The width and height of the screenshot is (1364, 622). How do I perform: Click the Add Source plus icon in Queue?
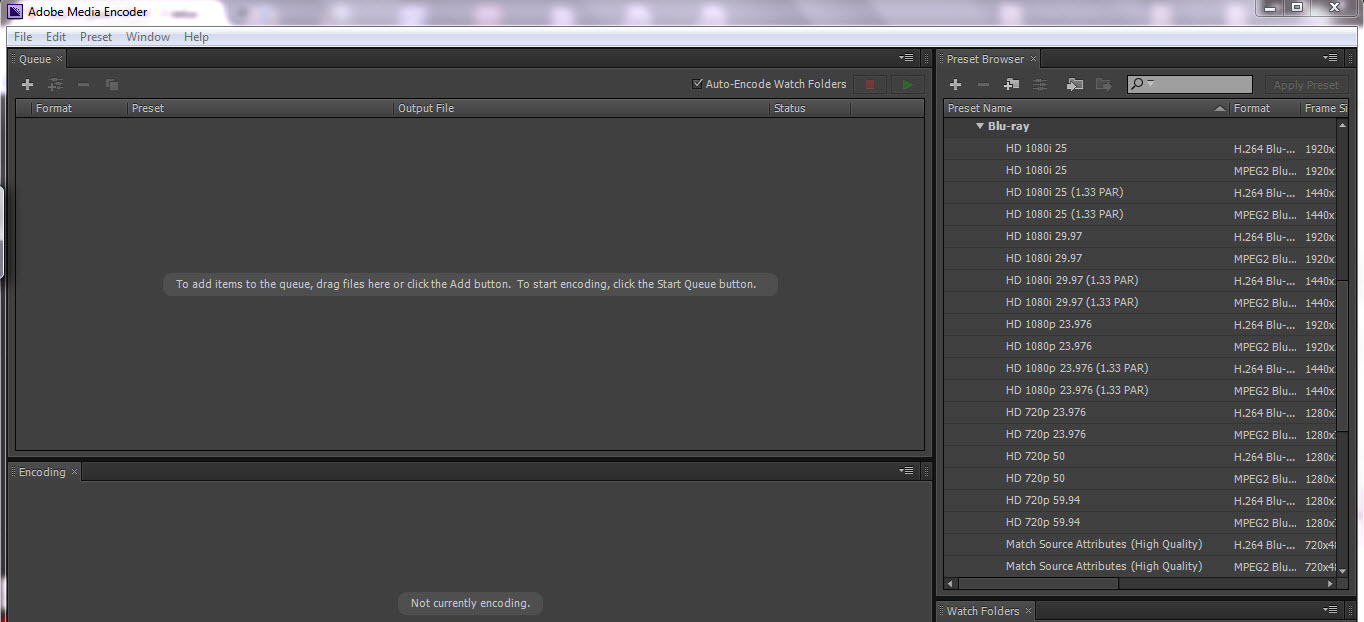[27, 85]
